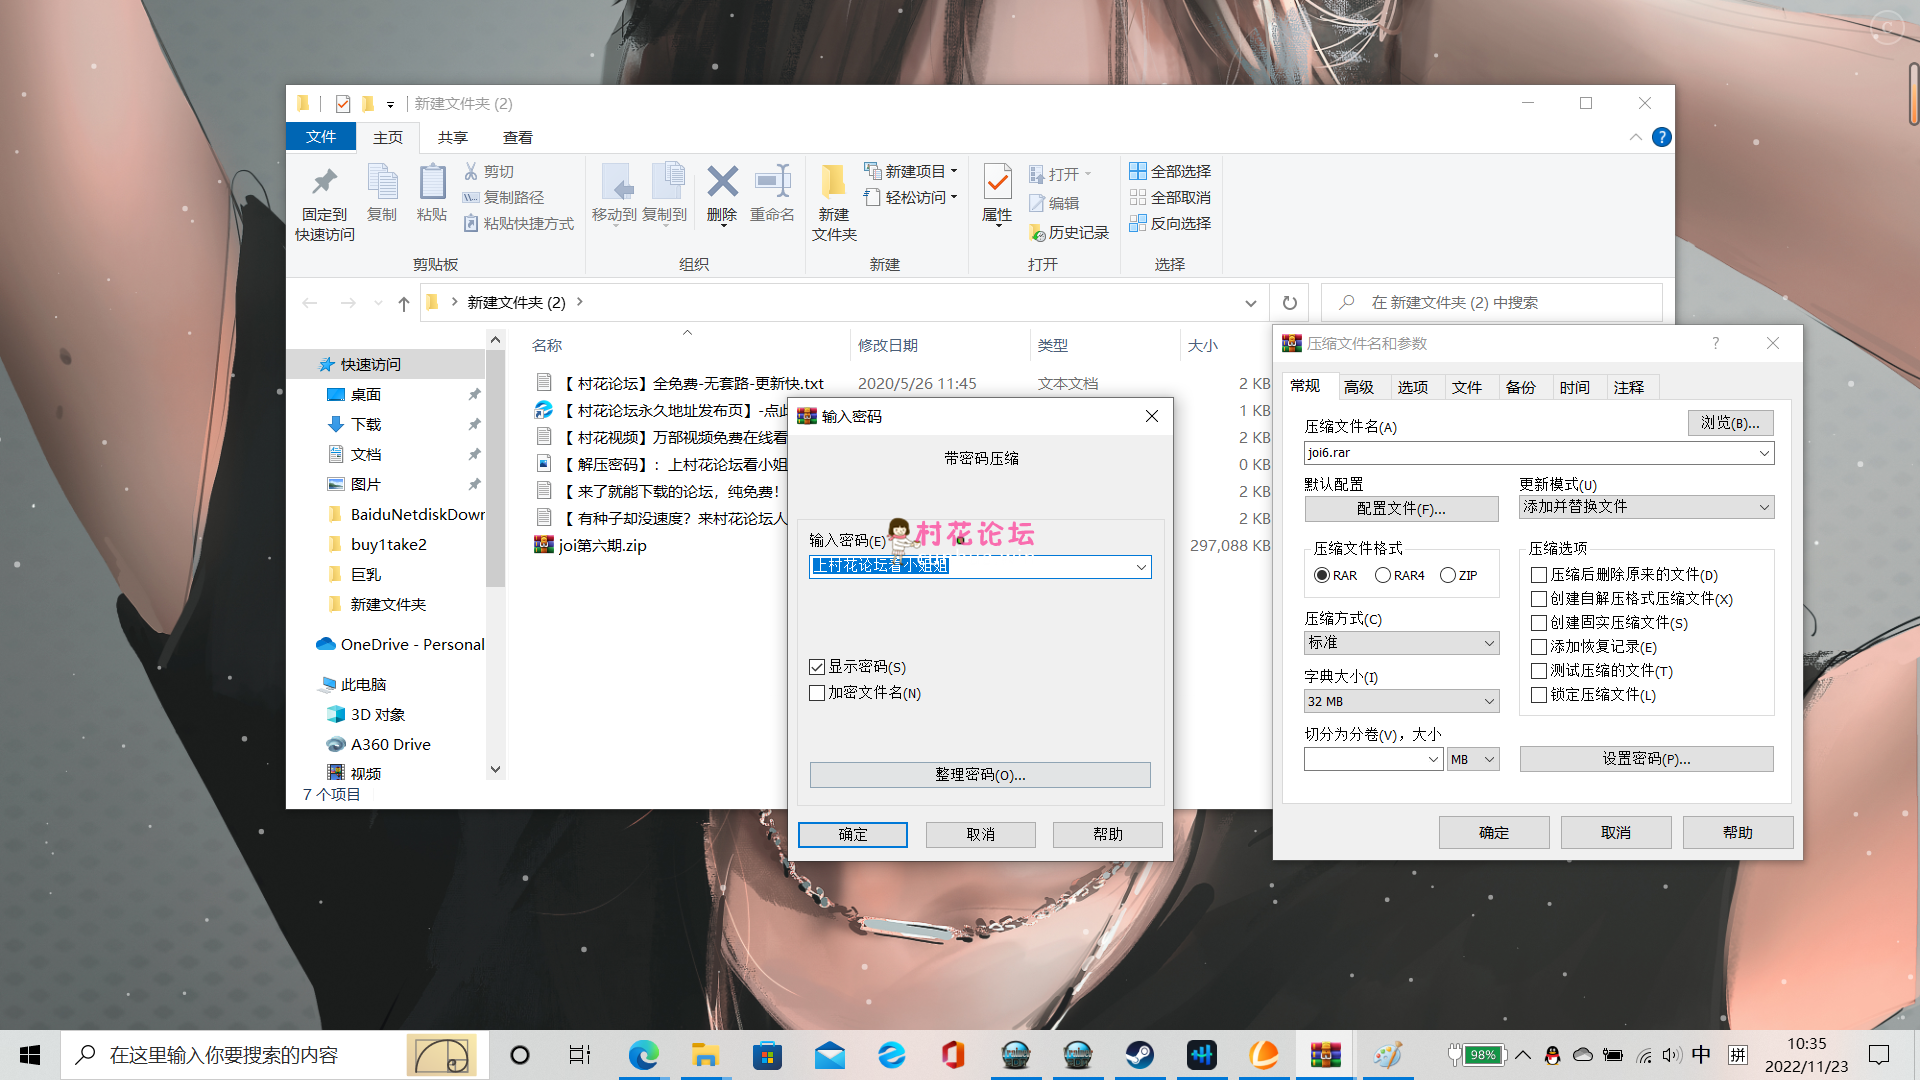Click the Up directory arrow icon
The image size is (1920, 1080).
coord(403,303)
